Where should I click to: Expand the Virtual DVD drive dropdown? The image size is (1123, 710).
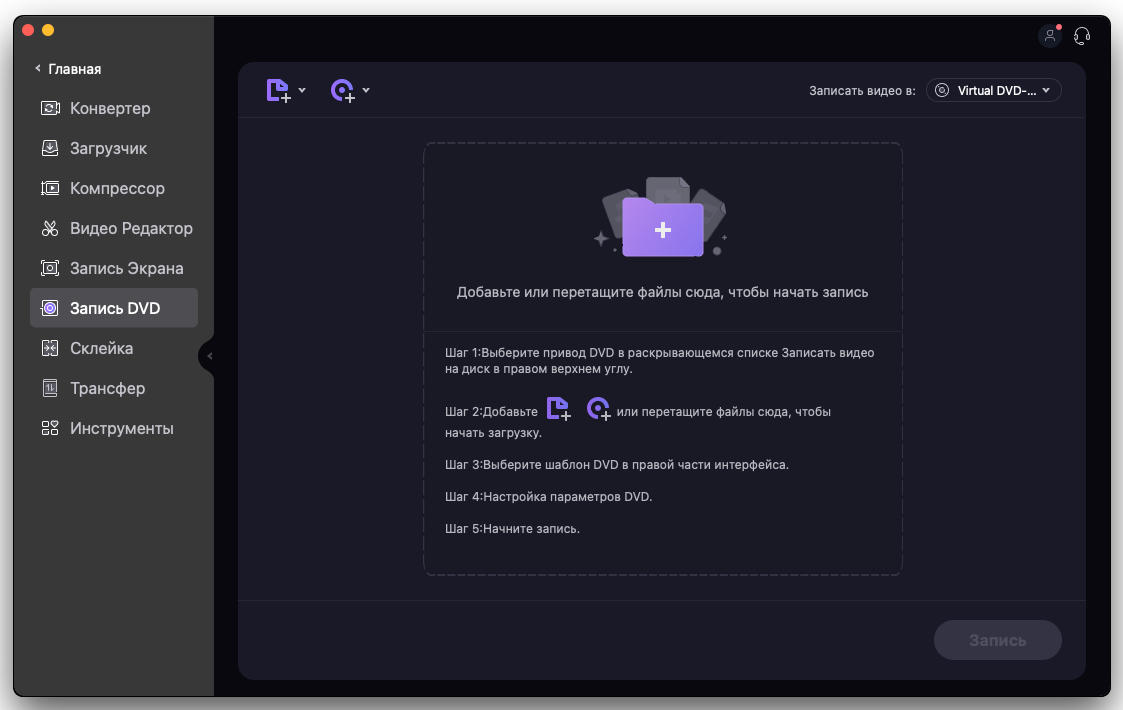point(993,90)
